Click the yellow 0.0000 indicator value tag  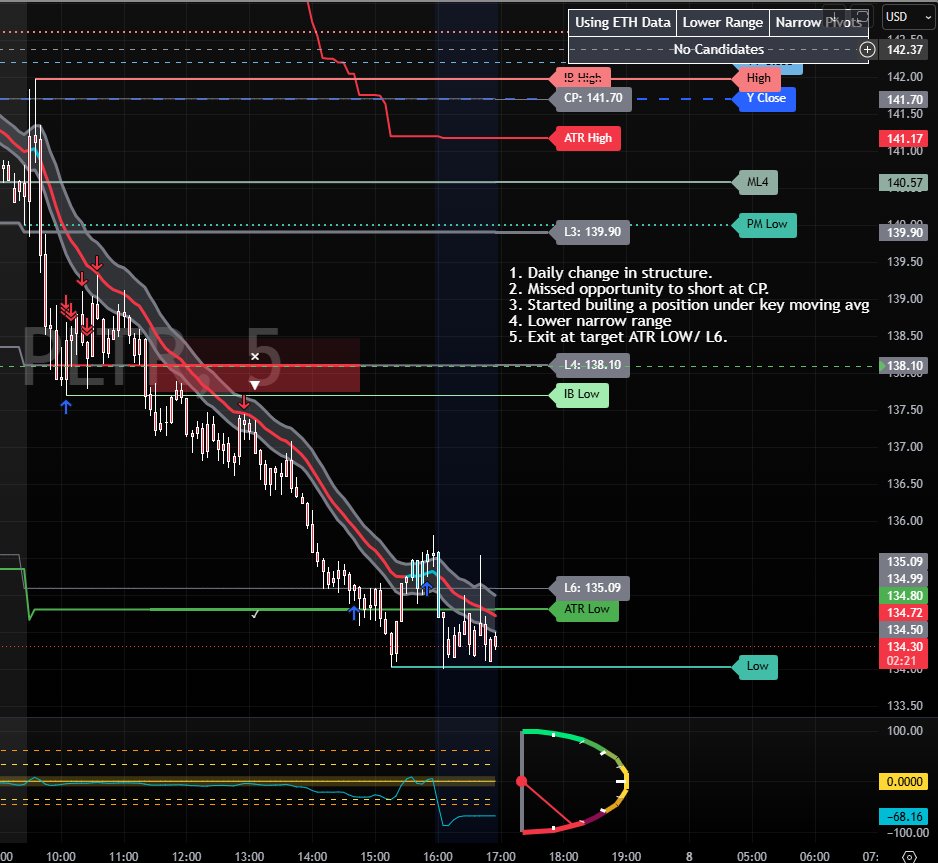(904, 782)
